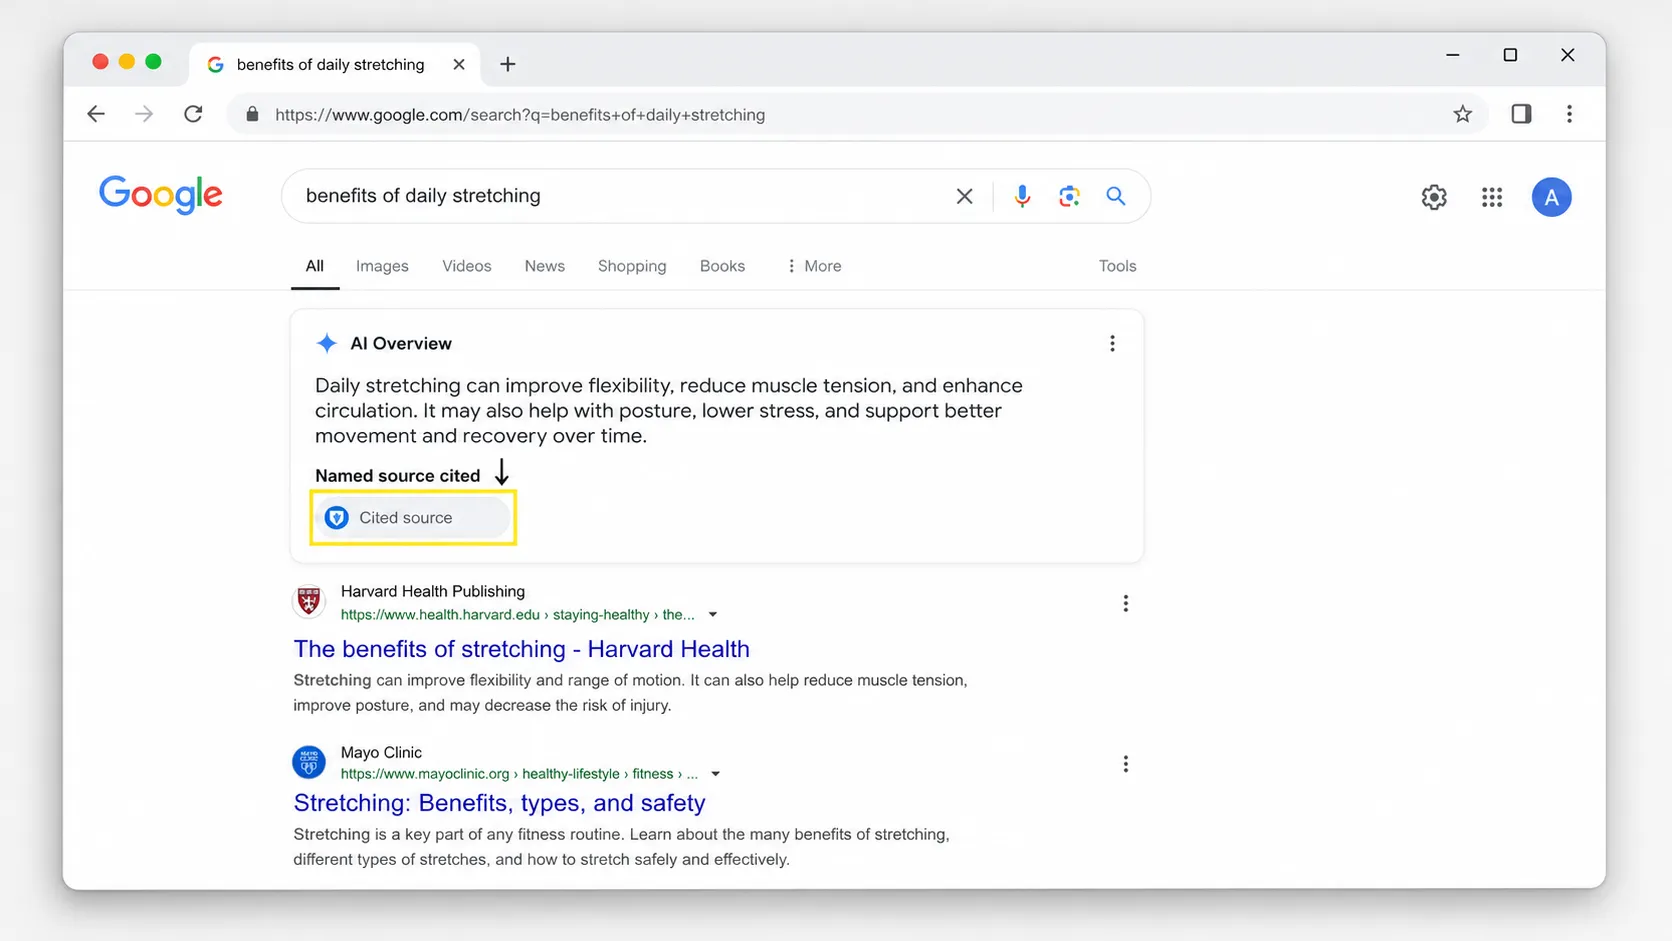The image size is (1672, 941).
Task: Bookmark this page with star icon
Action: pyautogui.click(x=1462, y=114)
